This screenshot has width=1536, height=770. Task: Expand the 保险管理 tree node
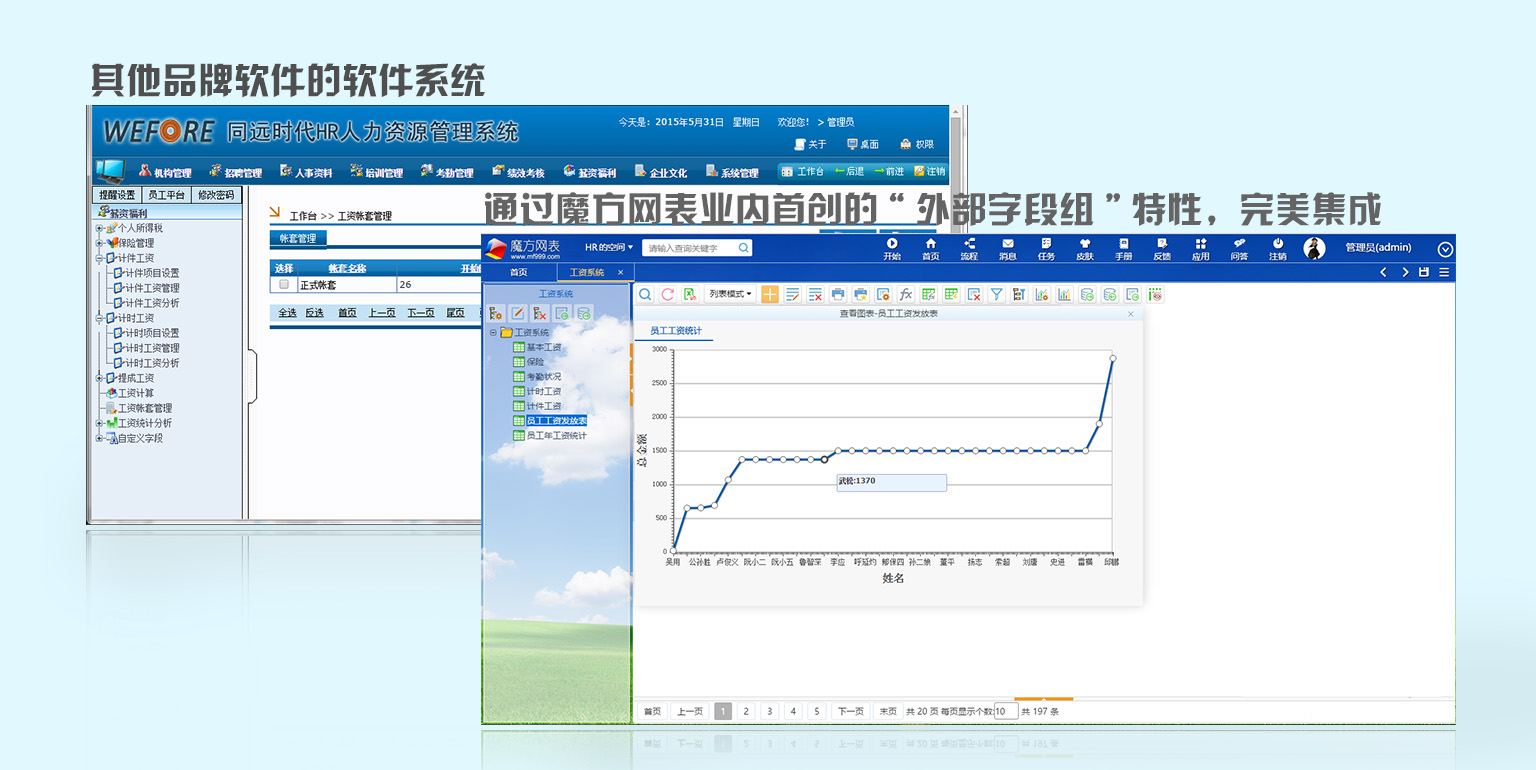pos(99,243)
